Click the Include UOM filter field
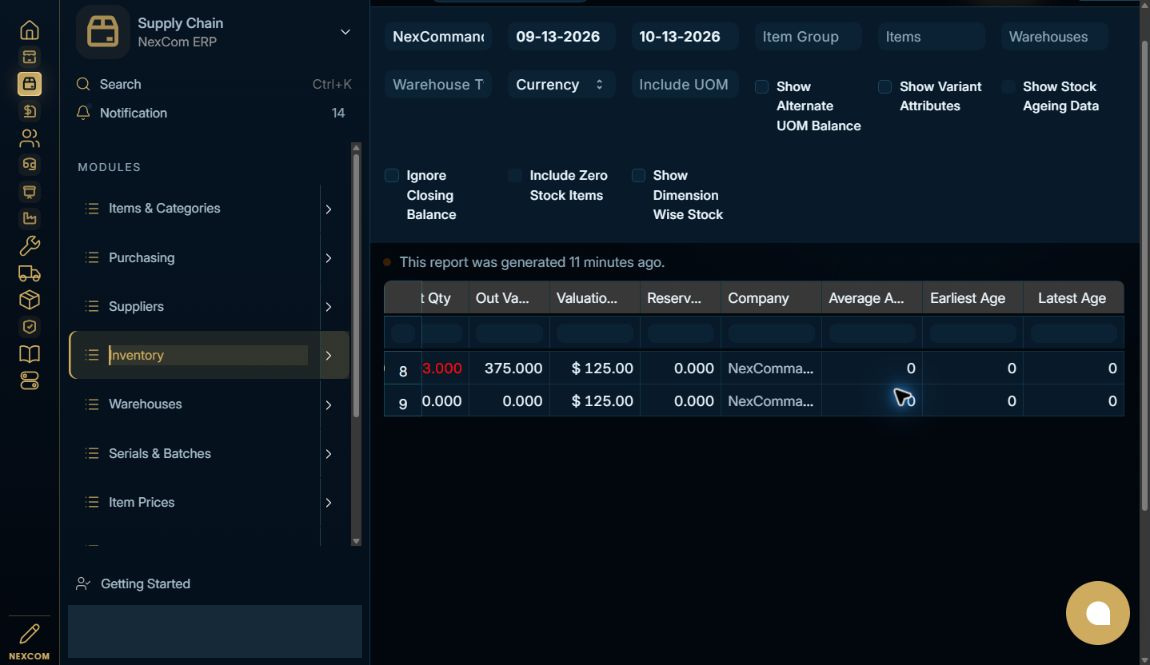The height and width of the screenshot is (665, 1150). click(684, 84)
